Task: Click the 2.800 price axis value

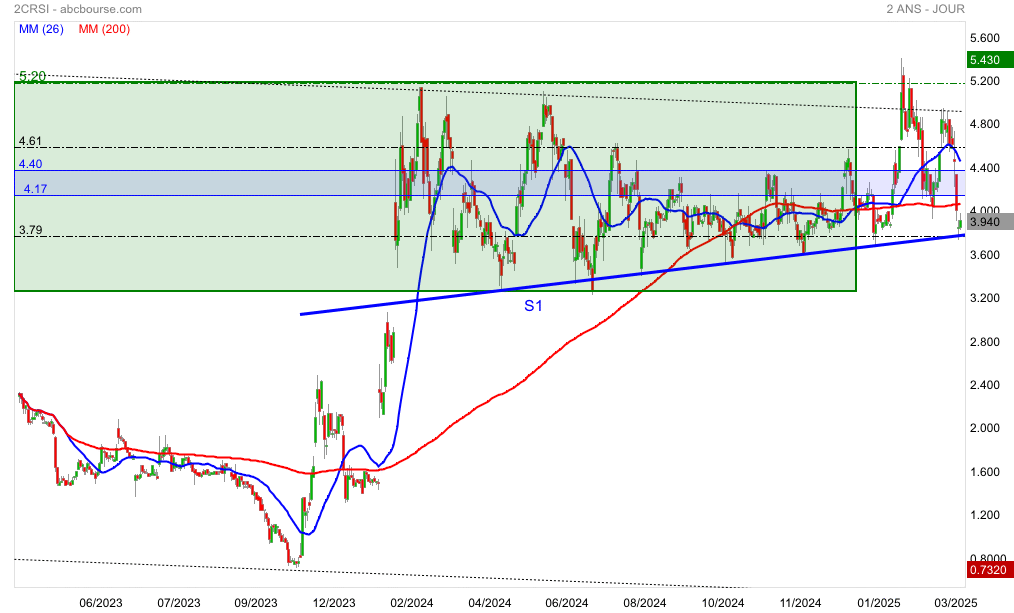Action: point(985,342)
